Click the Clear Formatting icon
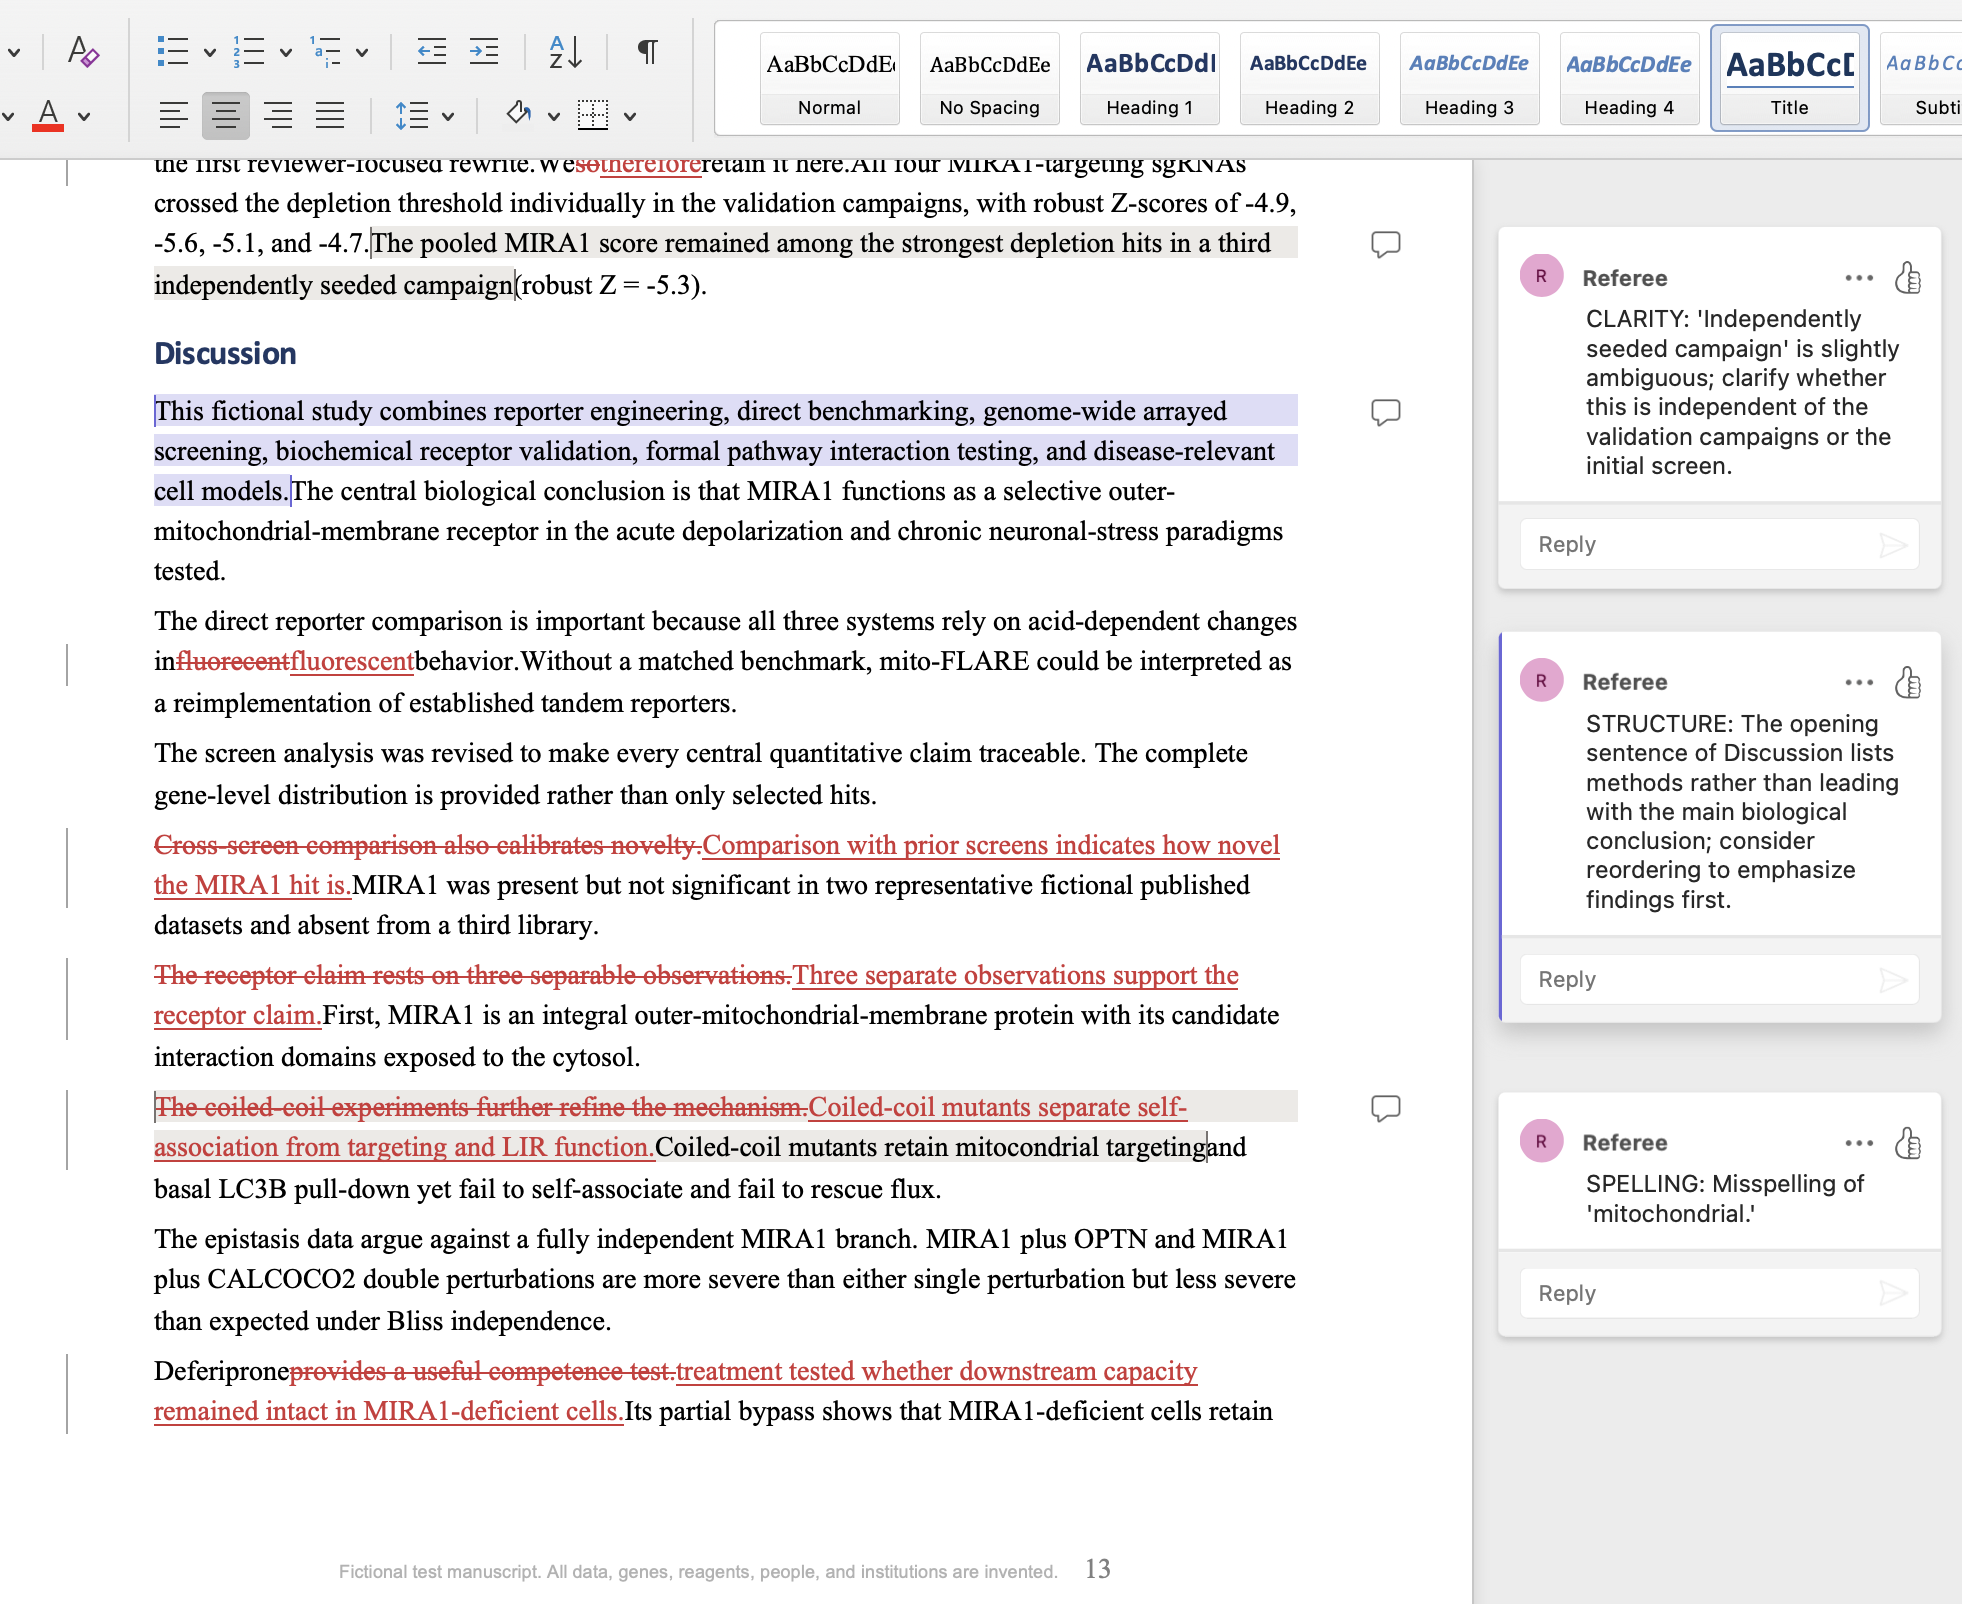The width and height of the screenshot is (1962, 1604). click(83, 51)
